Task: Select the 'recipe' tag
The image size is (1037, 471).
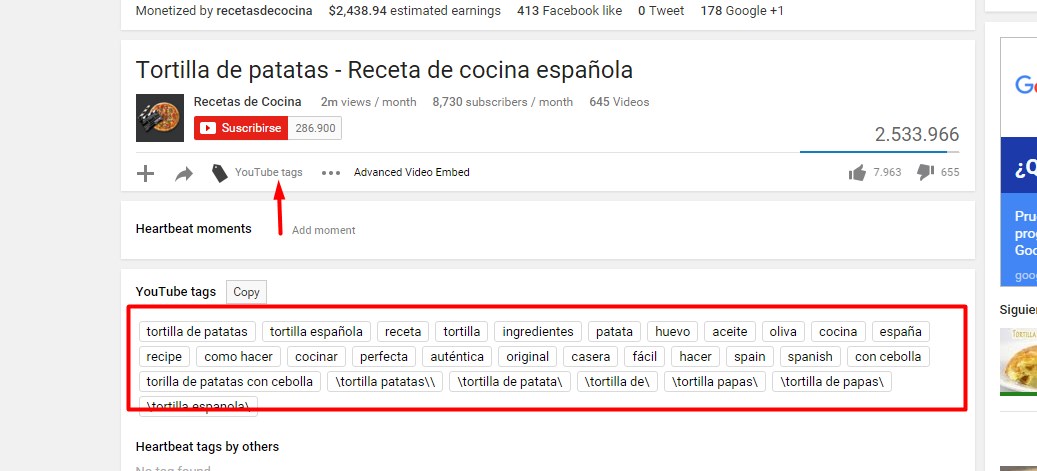Action: 164,357
